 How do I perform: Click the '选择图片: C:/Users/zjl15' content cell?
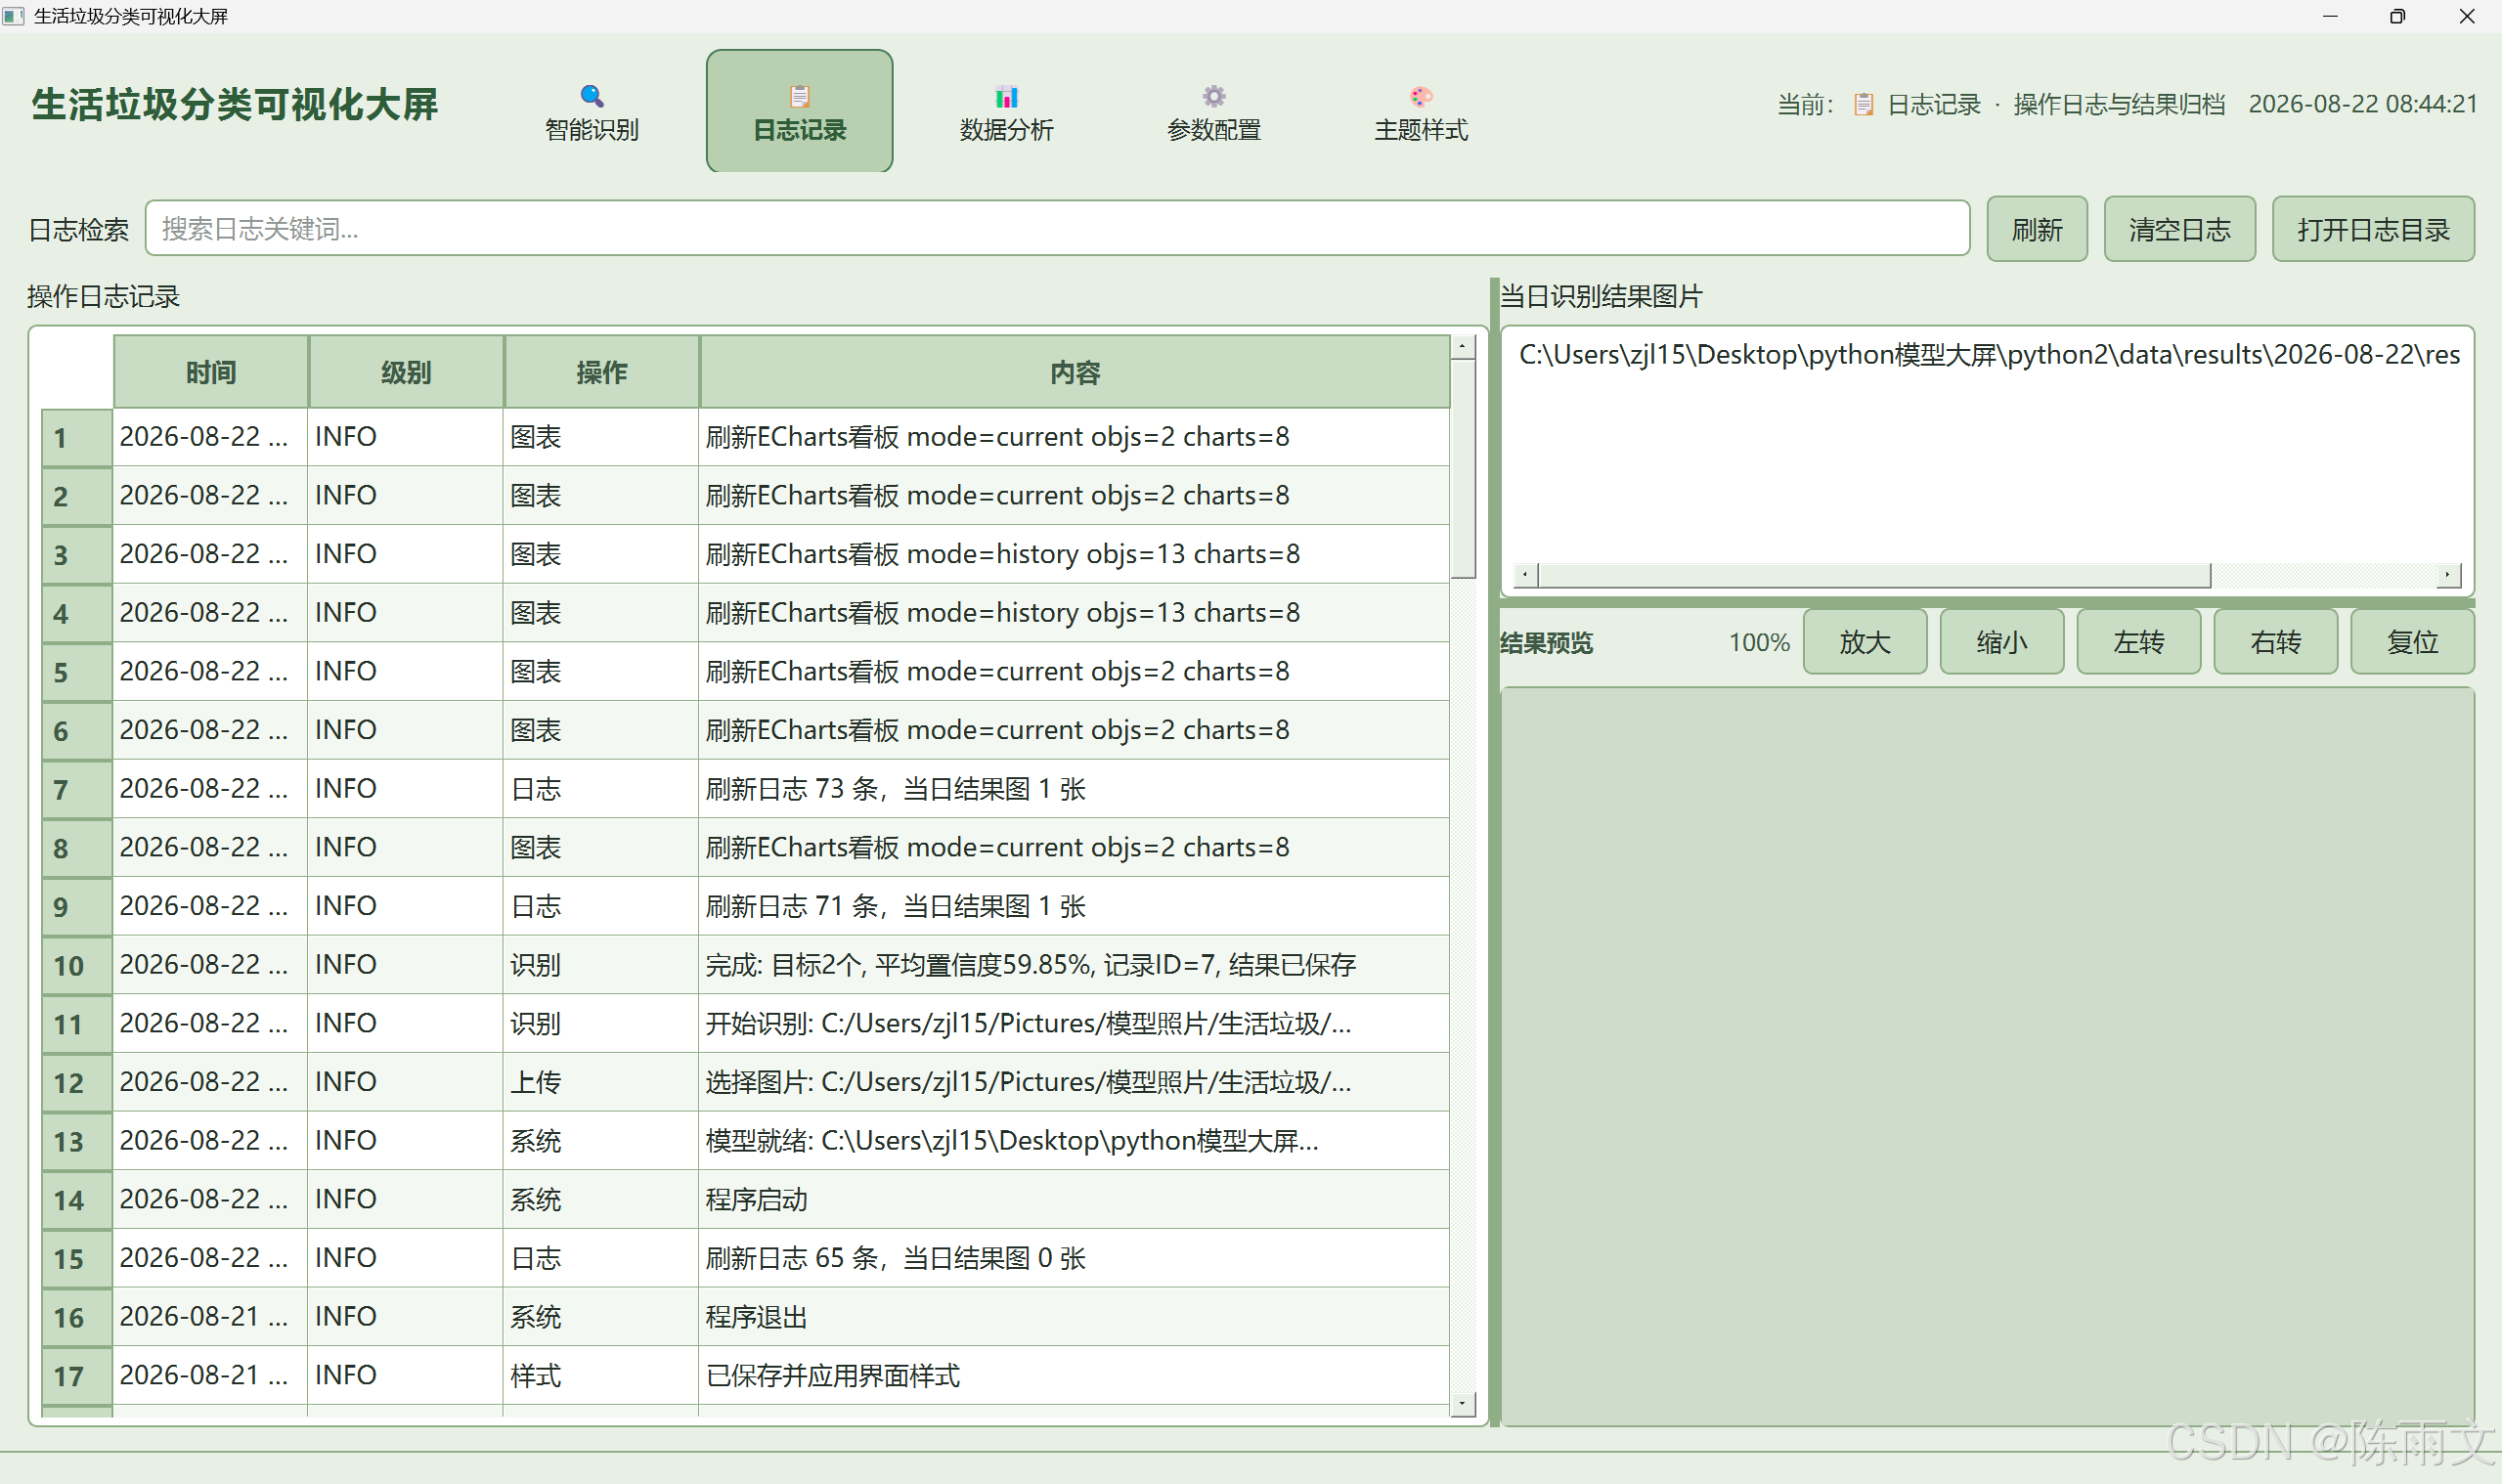point(1074,1082)
